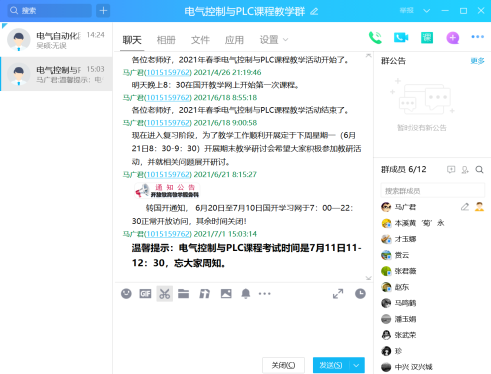Open the GIF sticker panel

click(145, 294)
